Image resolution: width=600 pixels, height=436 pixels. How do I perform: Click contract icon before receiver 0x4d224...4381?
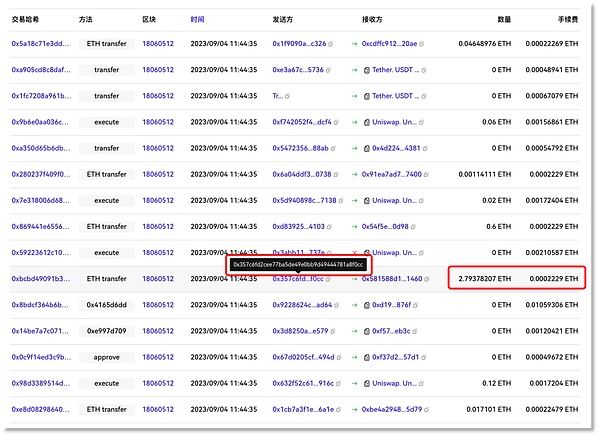coord(367,148)
